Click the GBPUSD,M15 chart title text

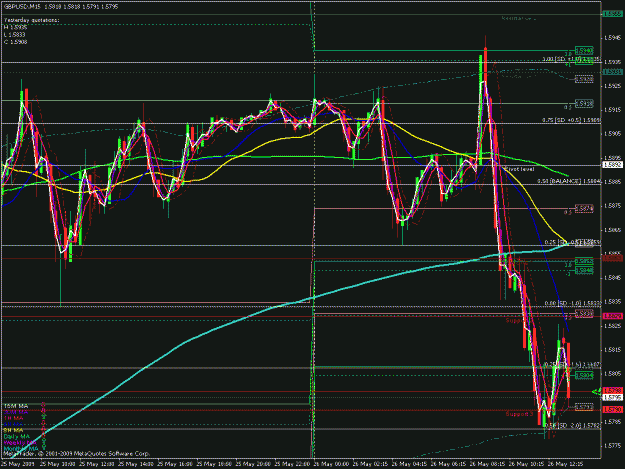tap(22, 7)
